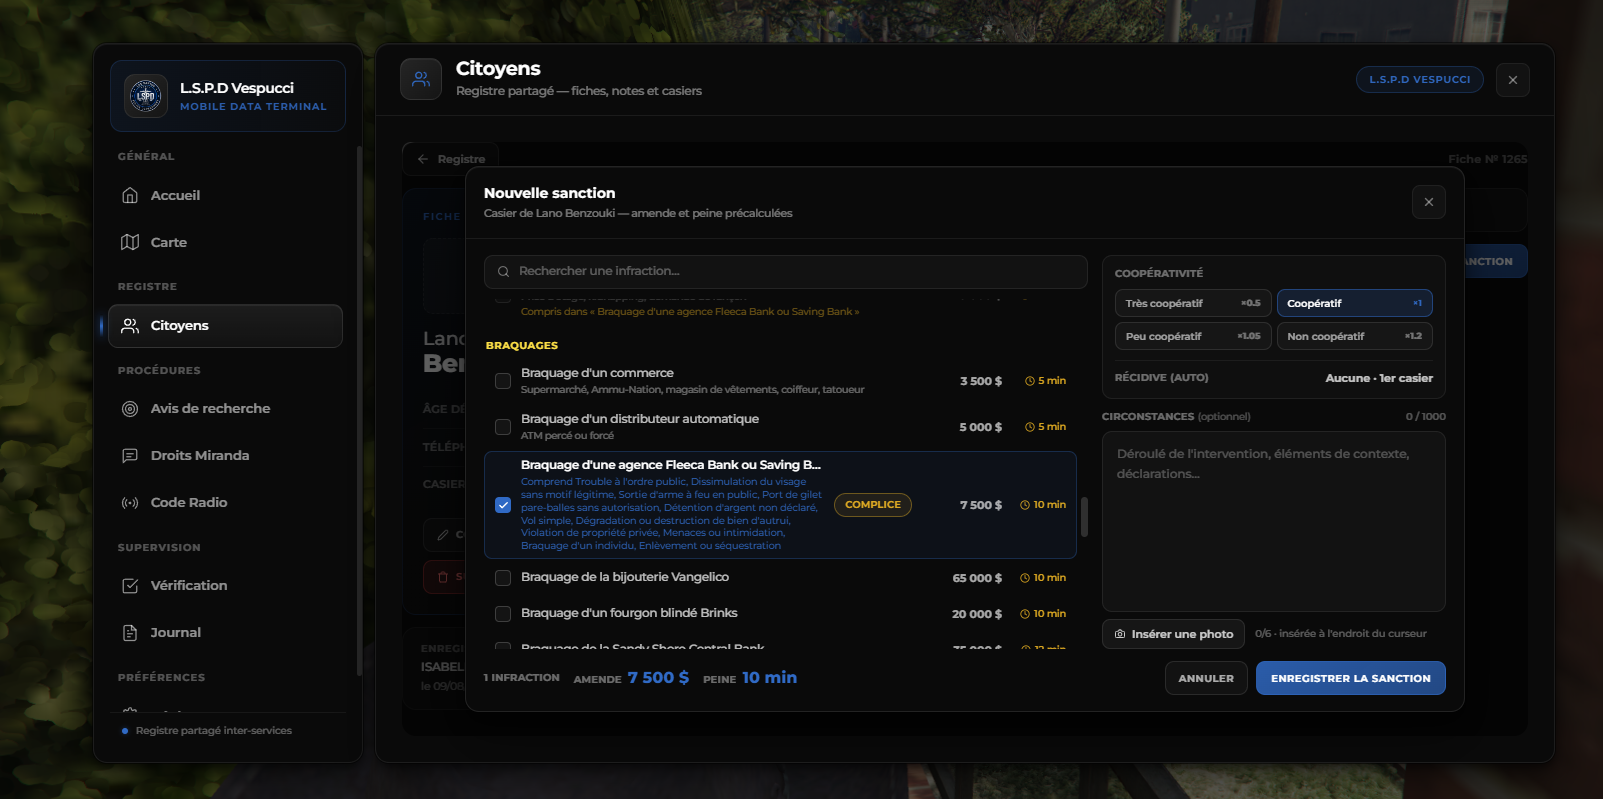1603x799 pixels.
Task: Toggle the COMPLICE badge
Action: 873,505
